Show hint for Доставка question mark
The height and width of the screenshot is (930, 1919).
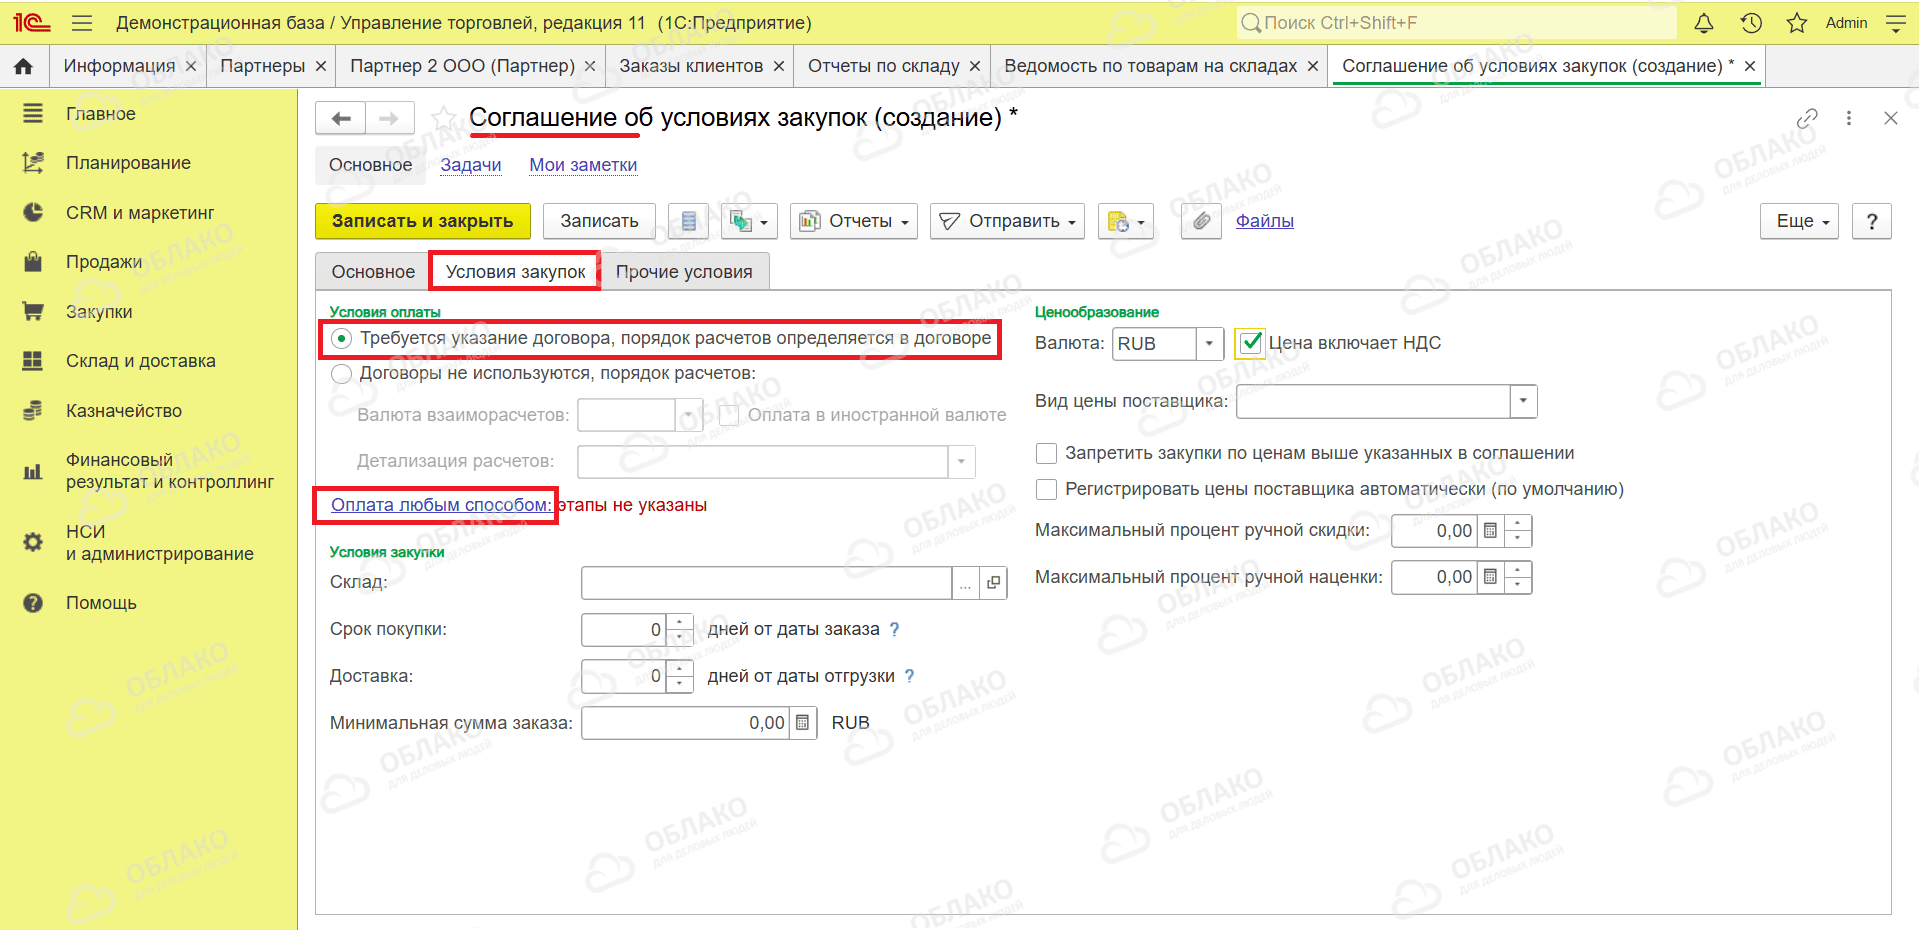click(909, 676)
